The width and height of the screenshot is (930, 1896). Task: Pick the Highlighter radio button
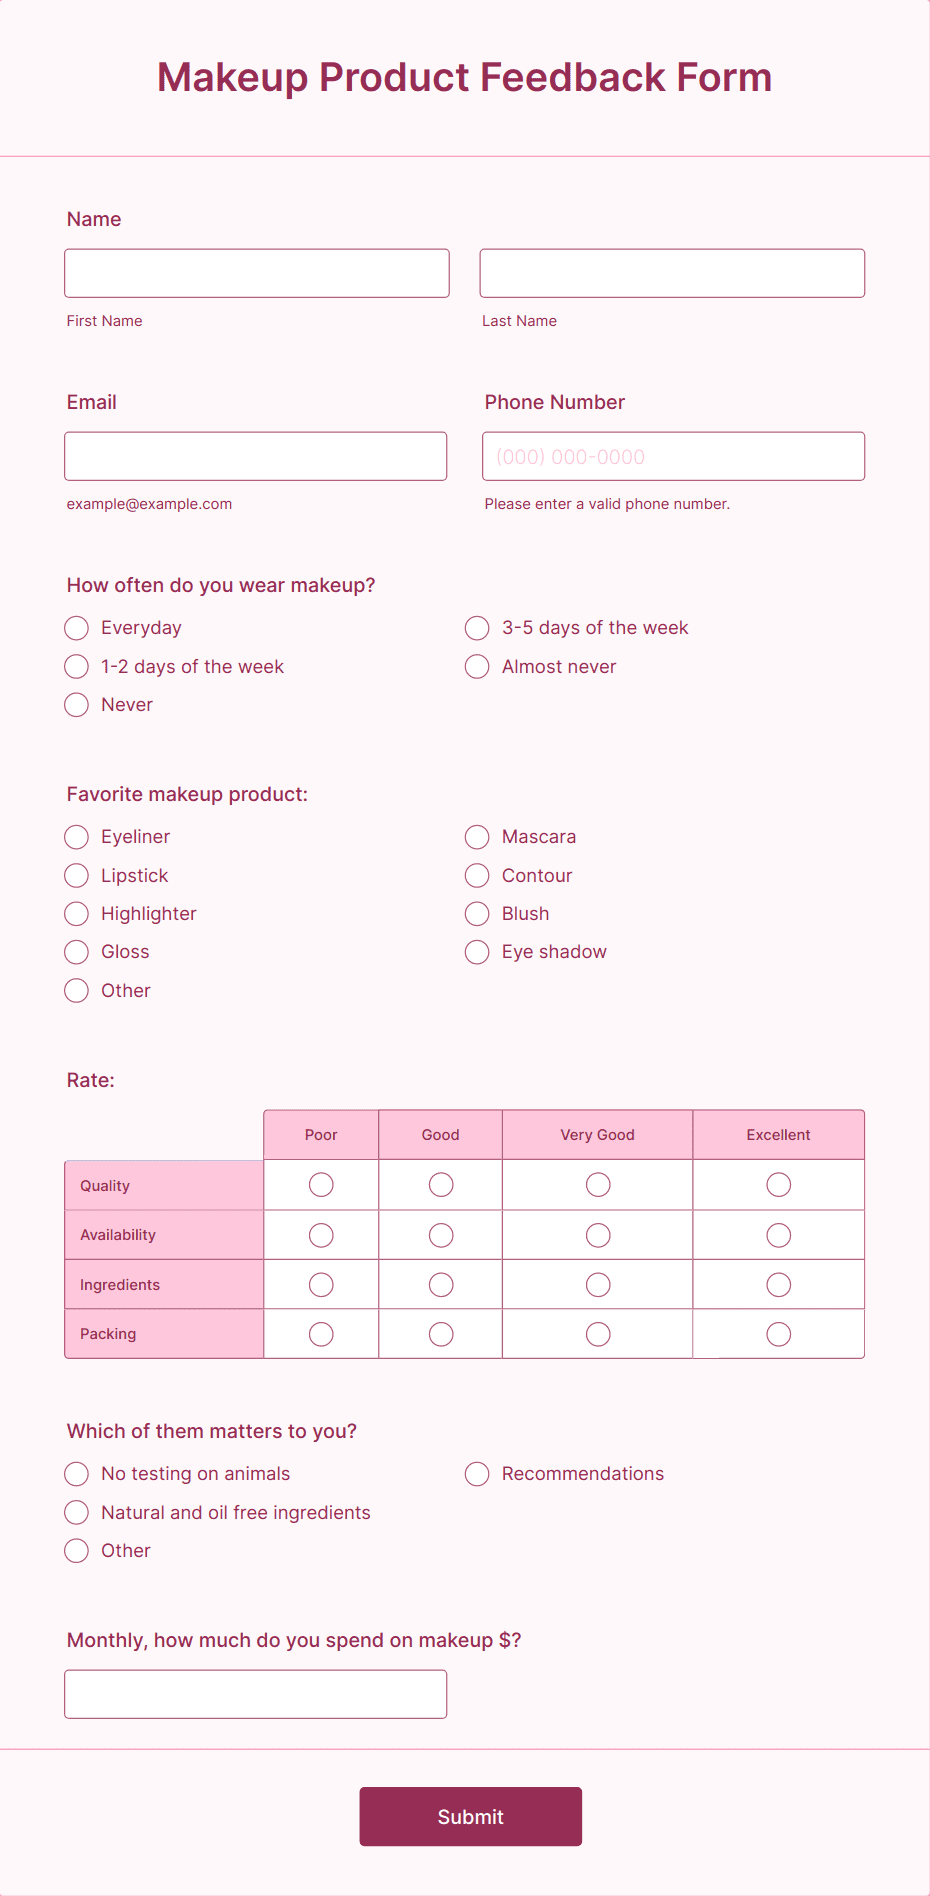pyautogui.click(x=77, y=914)
